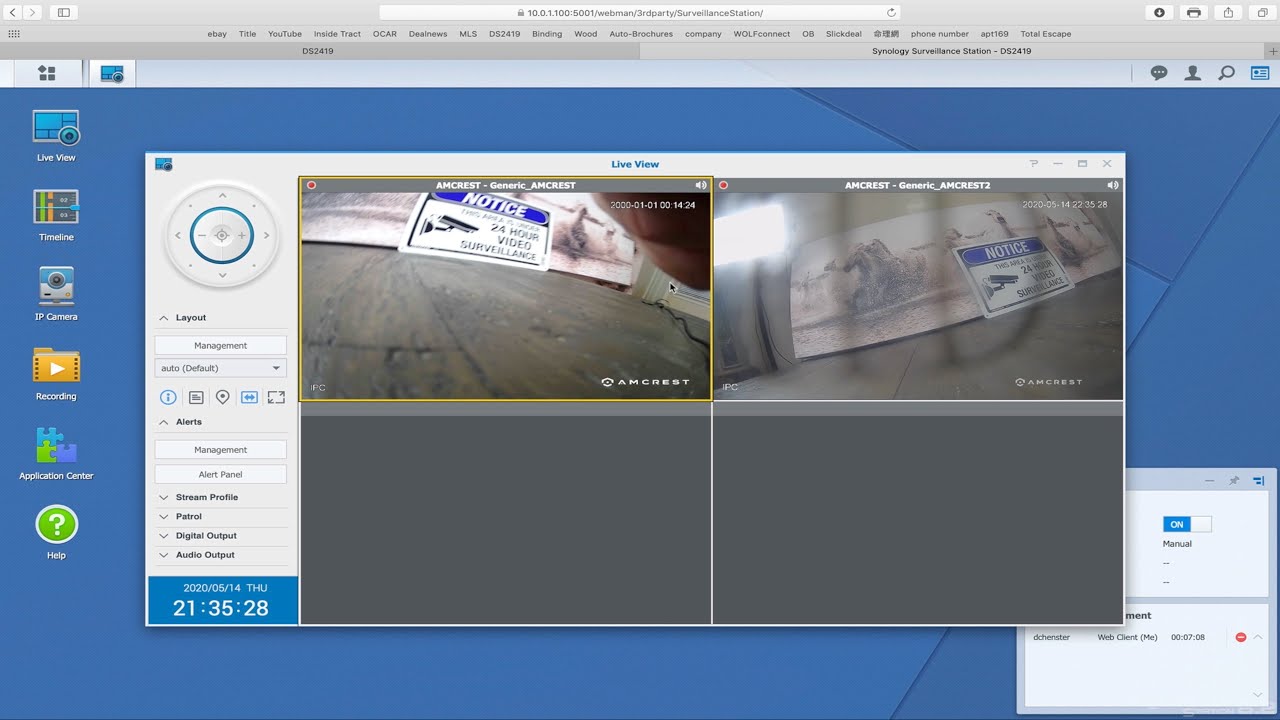The width and height of the screenshot is (1280, 720).
Task: Open ebay bookmark
Action: (217, 34)
